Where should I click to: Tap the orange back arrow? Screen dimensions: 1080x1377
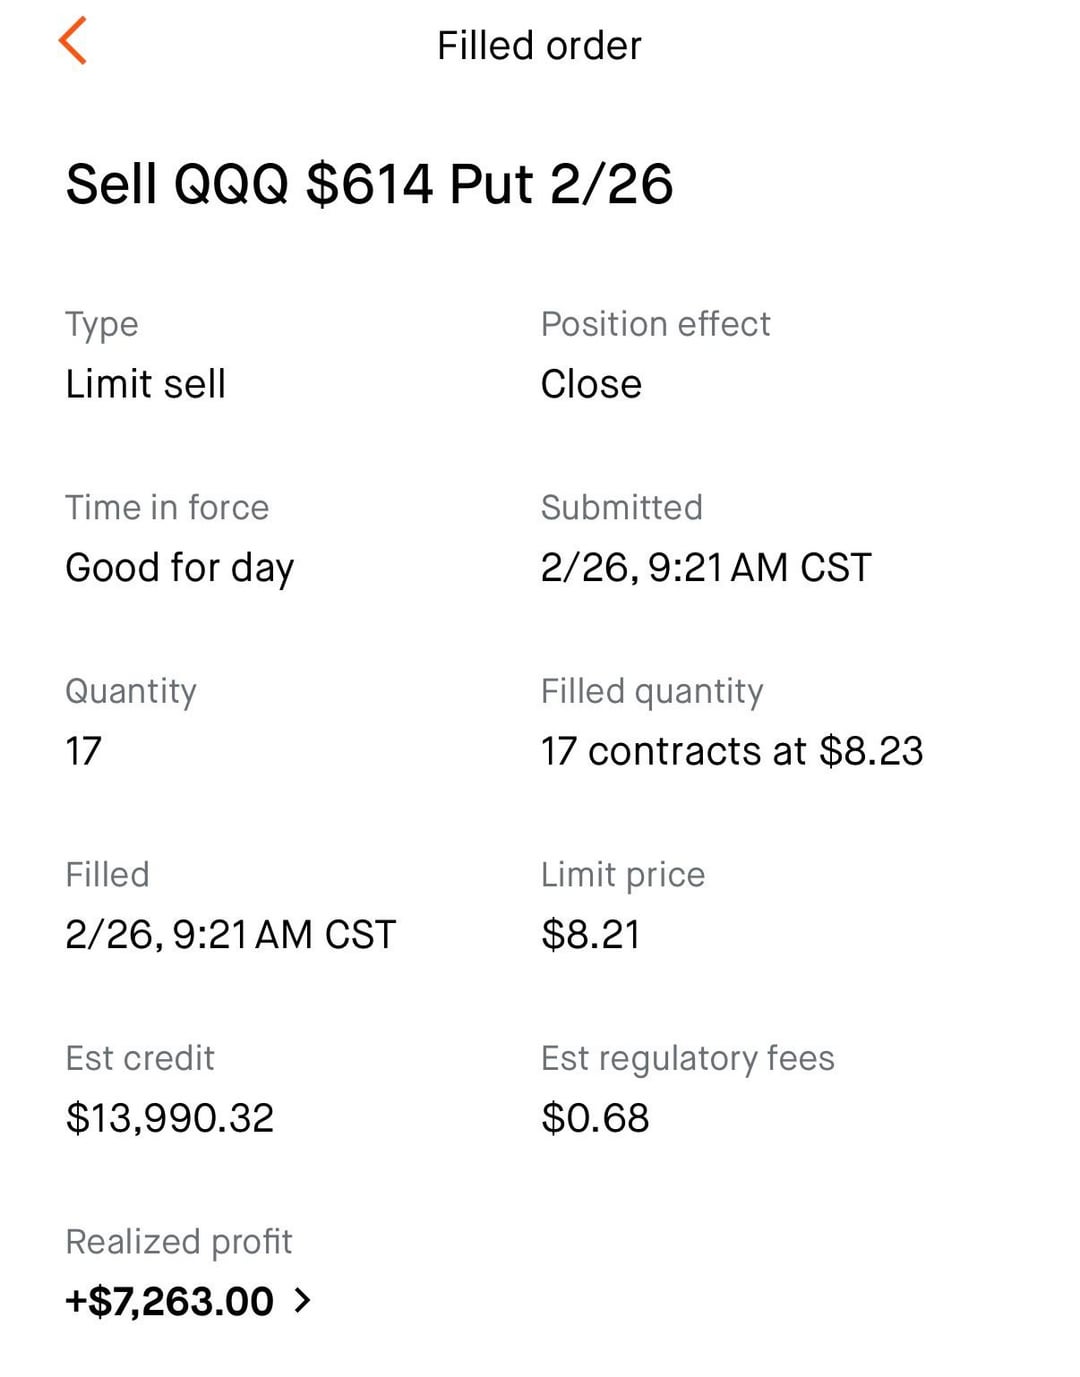pos(73,42)
